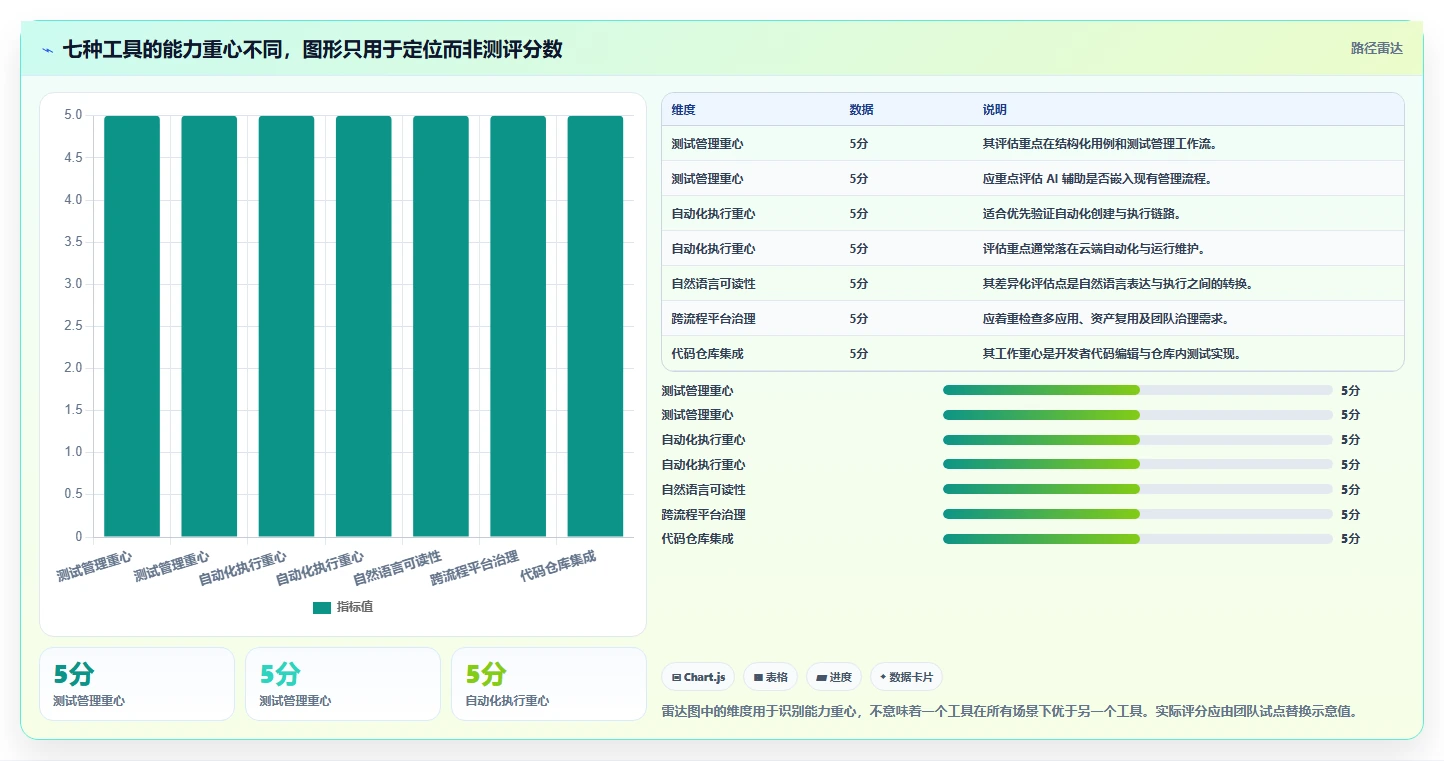Click the 5.0 y-axis value
1444x761 pixels.
[x=73, y=115]
